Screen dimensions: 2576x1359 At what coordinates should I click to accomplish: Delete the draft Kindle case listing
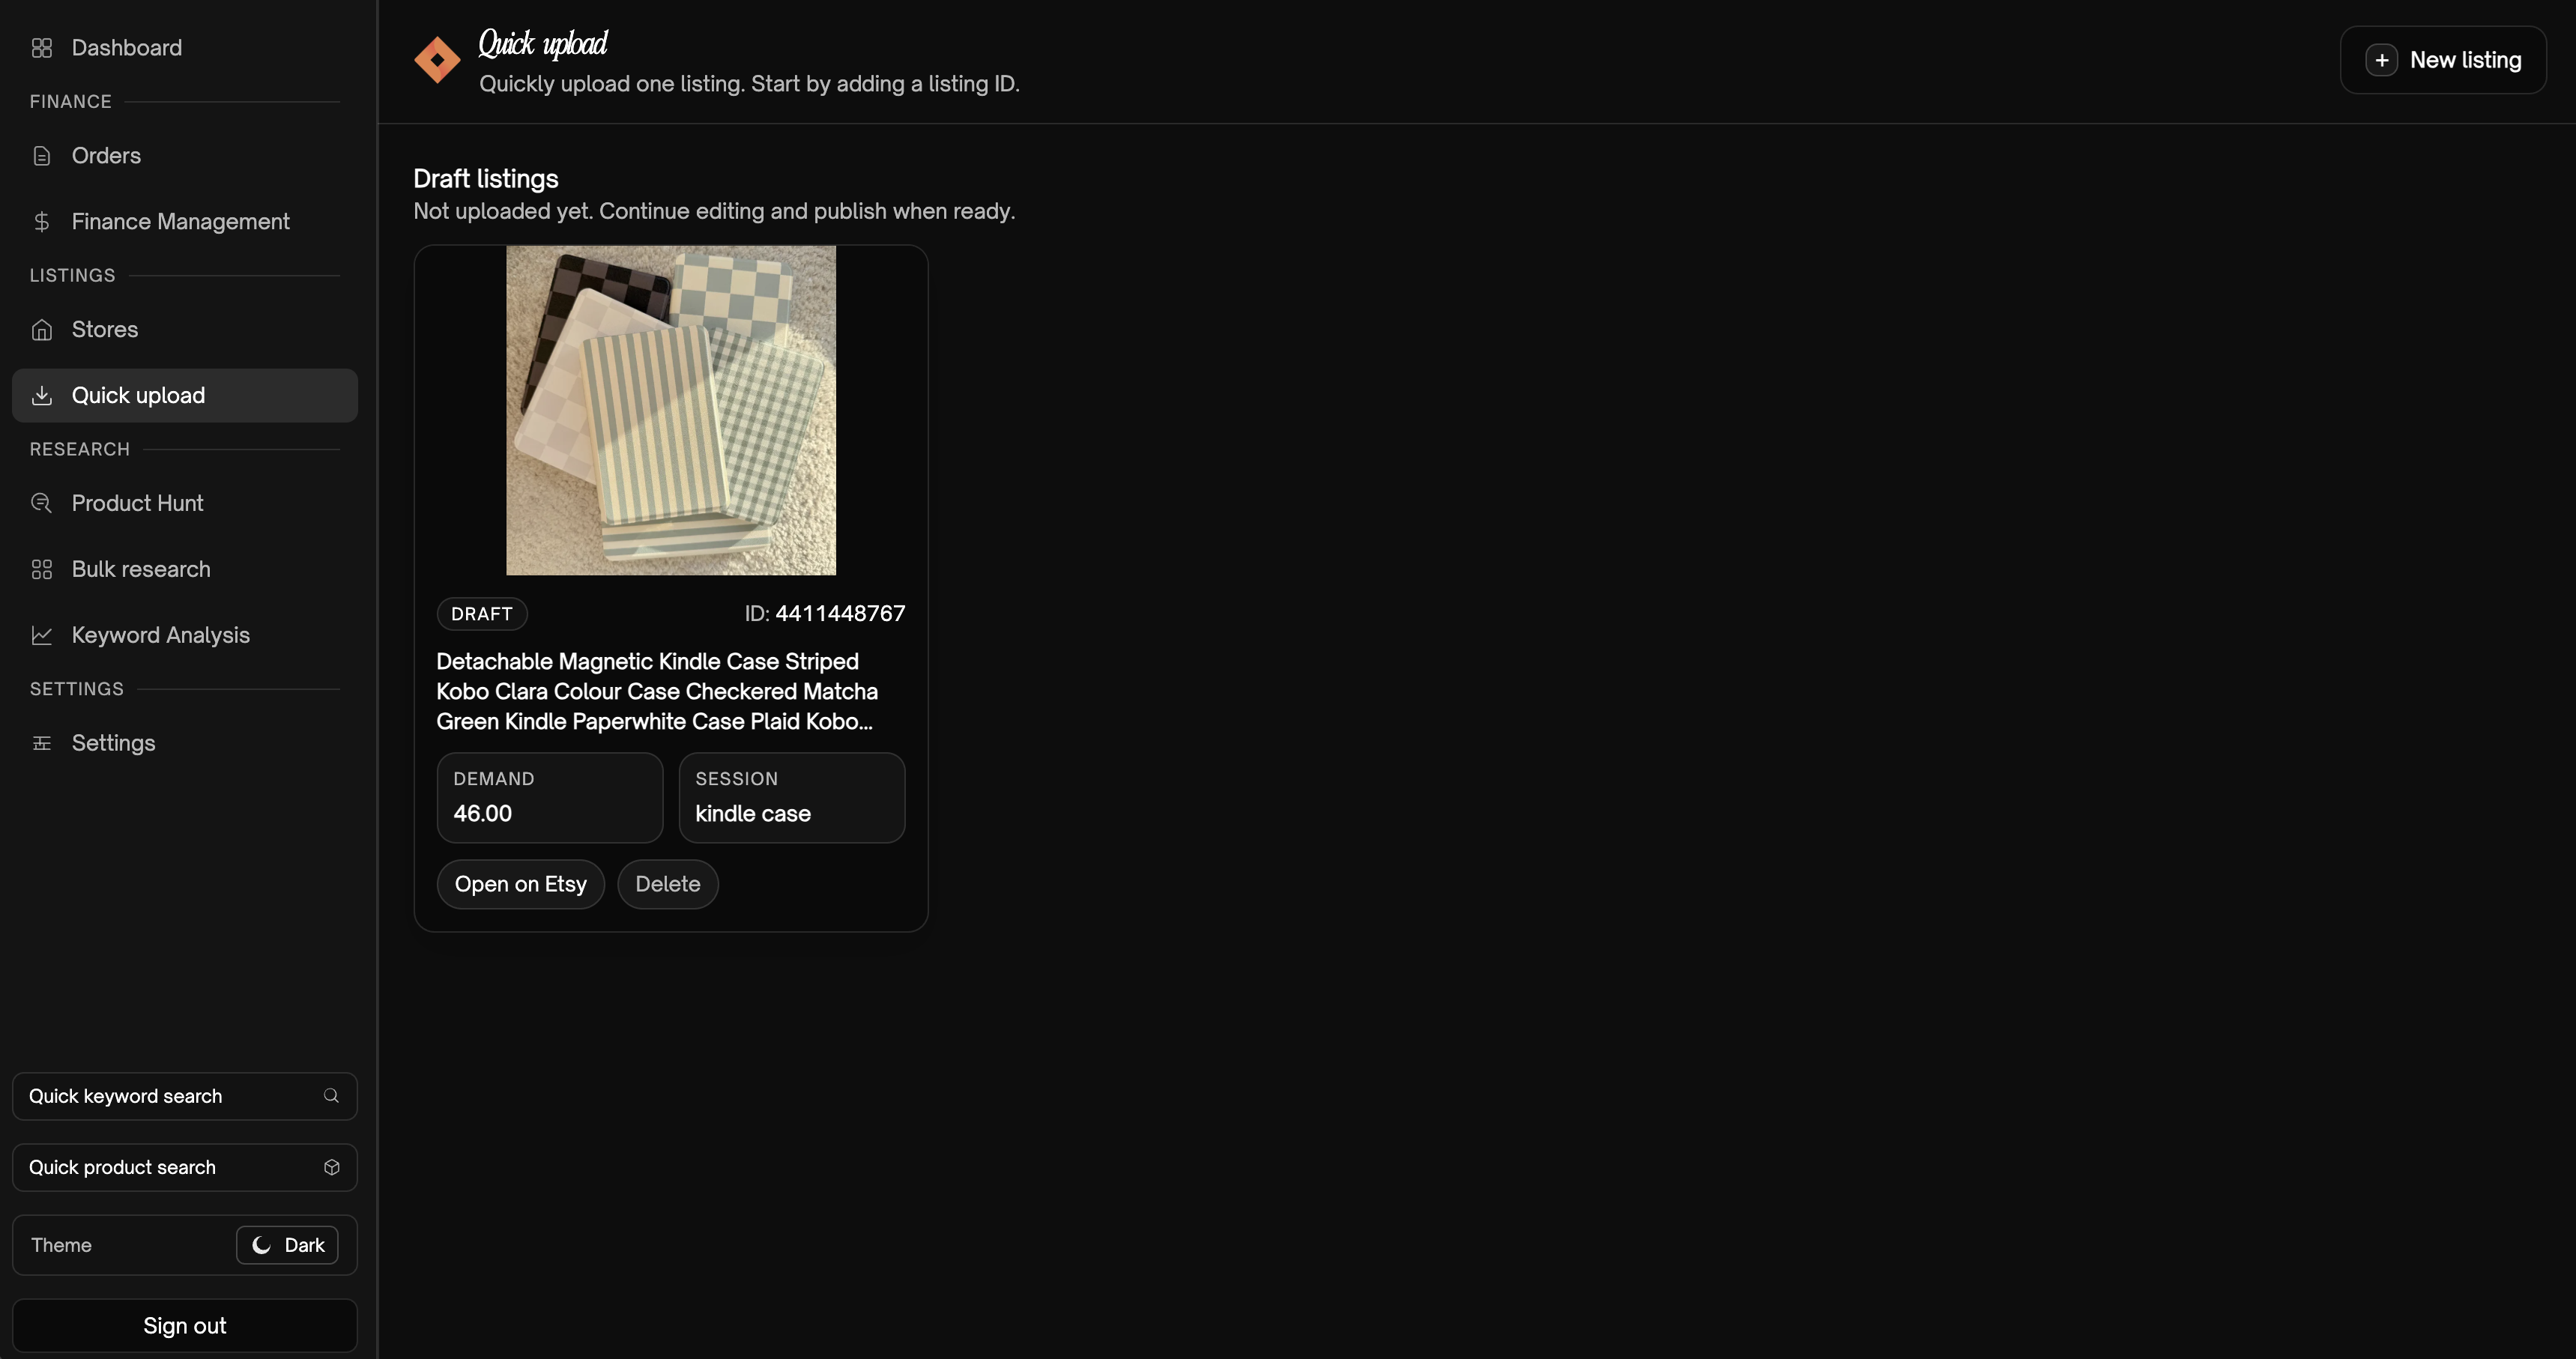click(667, 884)
